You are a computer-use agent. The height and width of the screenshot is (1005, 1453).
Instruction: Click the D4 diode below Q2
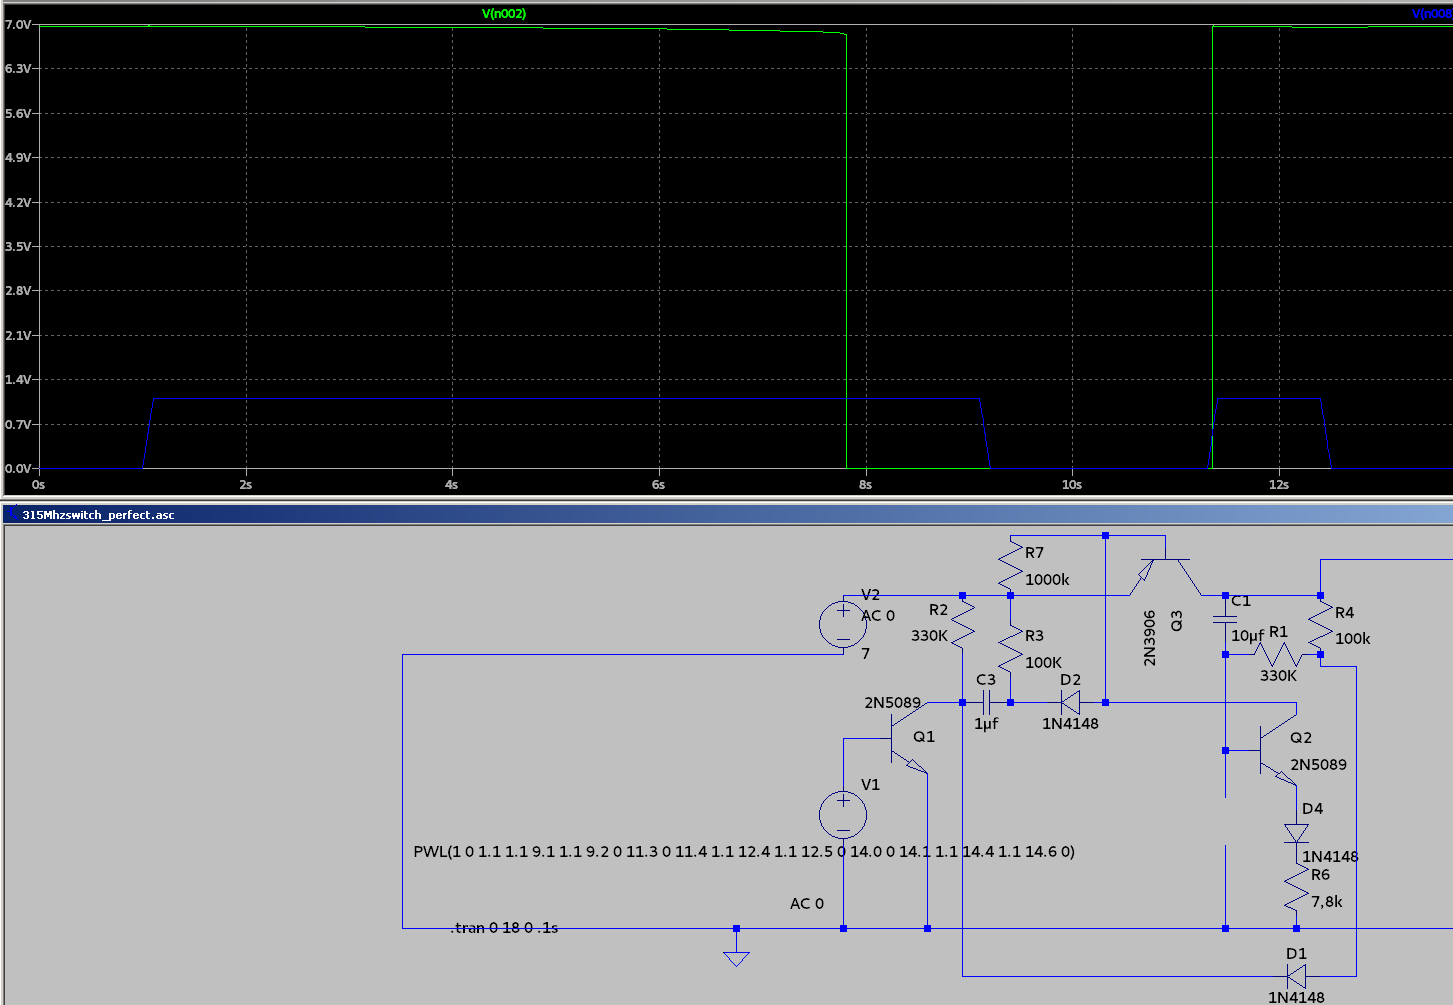pos(1296,833)
